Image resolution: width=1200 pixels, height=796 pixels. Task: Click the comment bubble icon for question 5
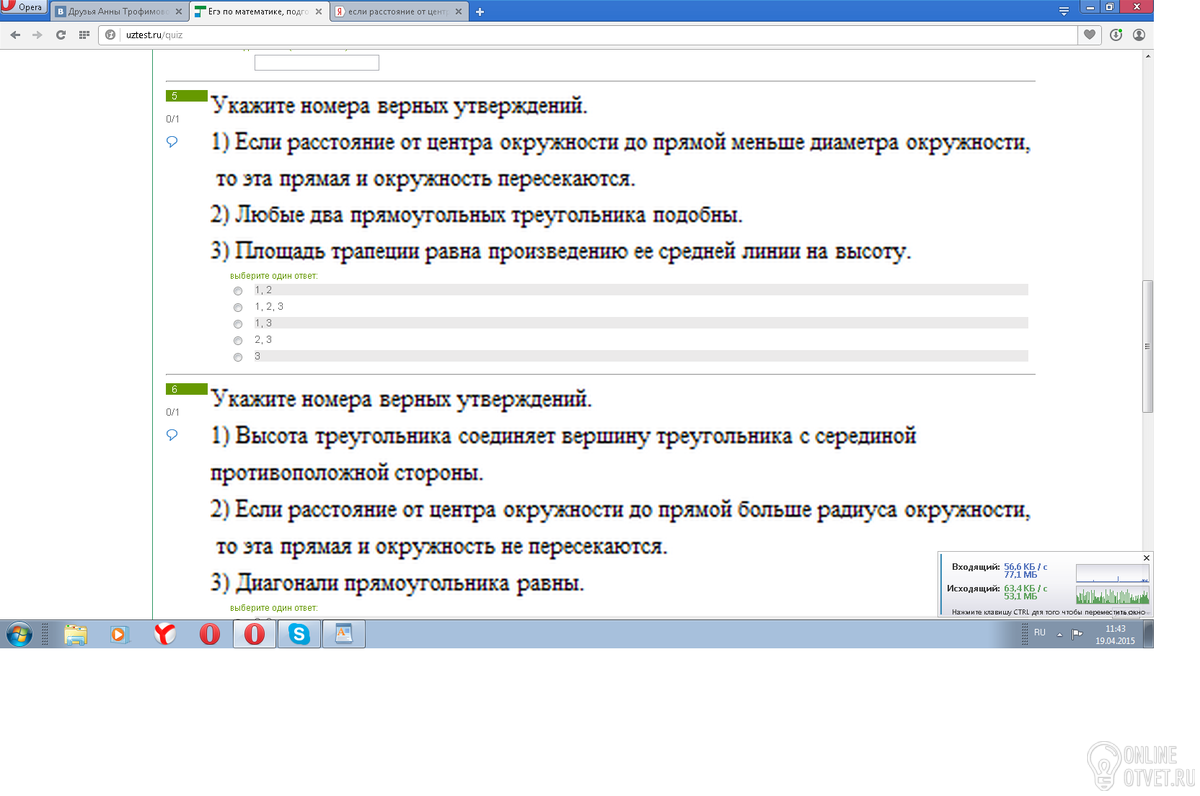[172, 142]
